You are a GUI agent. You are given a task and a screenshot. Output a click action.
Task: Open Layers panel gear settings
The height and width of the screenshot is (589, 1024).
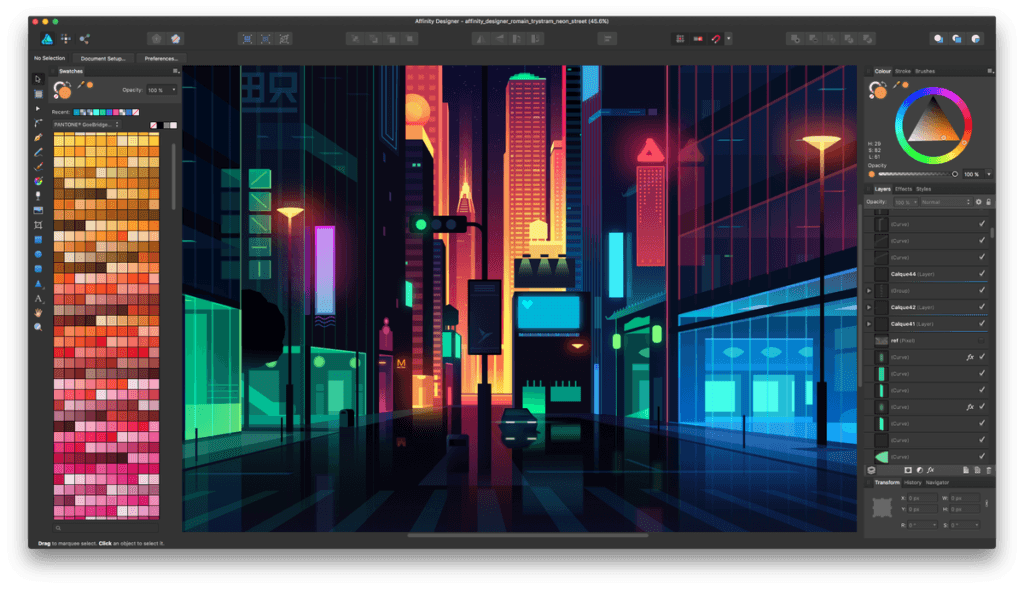(978, 202)
